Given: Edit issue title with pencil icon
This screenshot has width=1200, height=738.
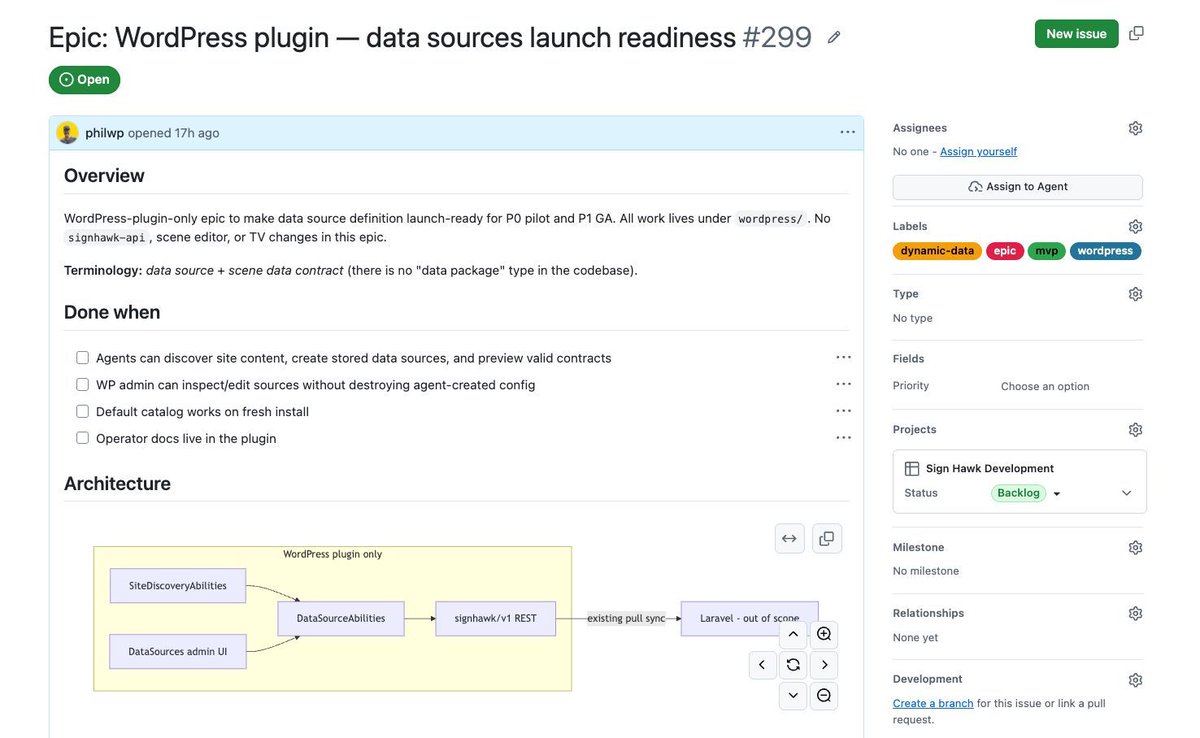Looking at the screenshot, I should coord(834,37).
